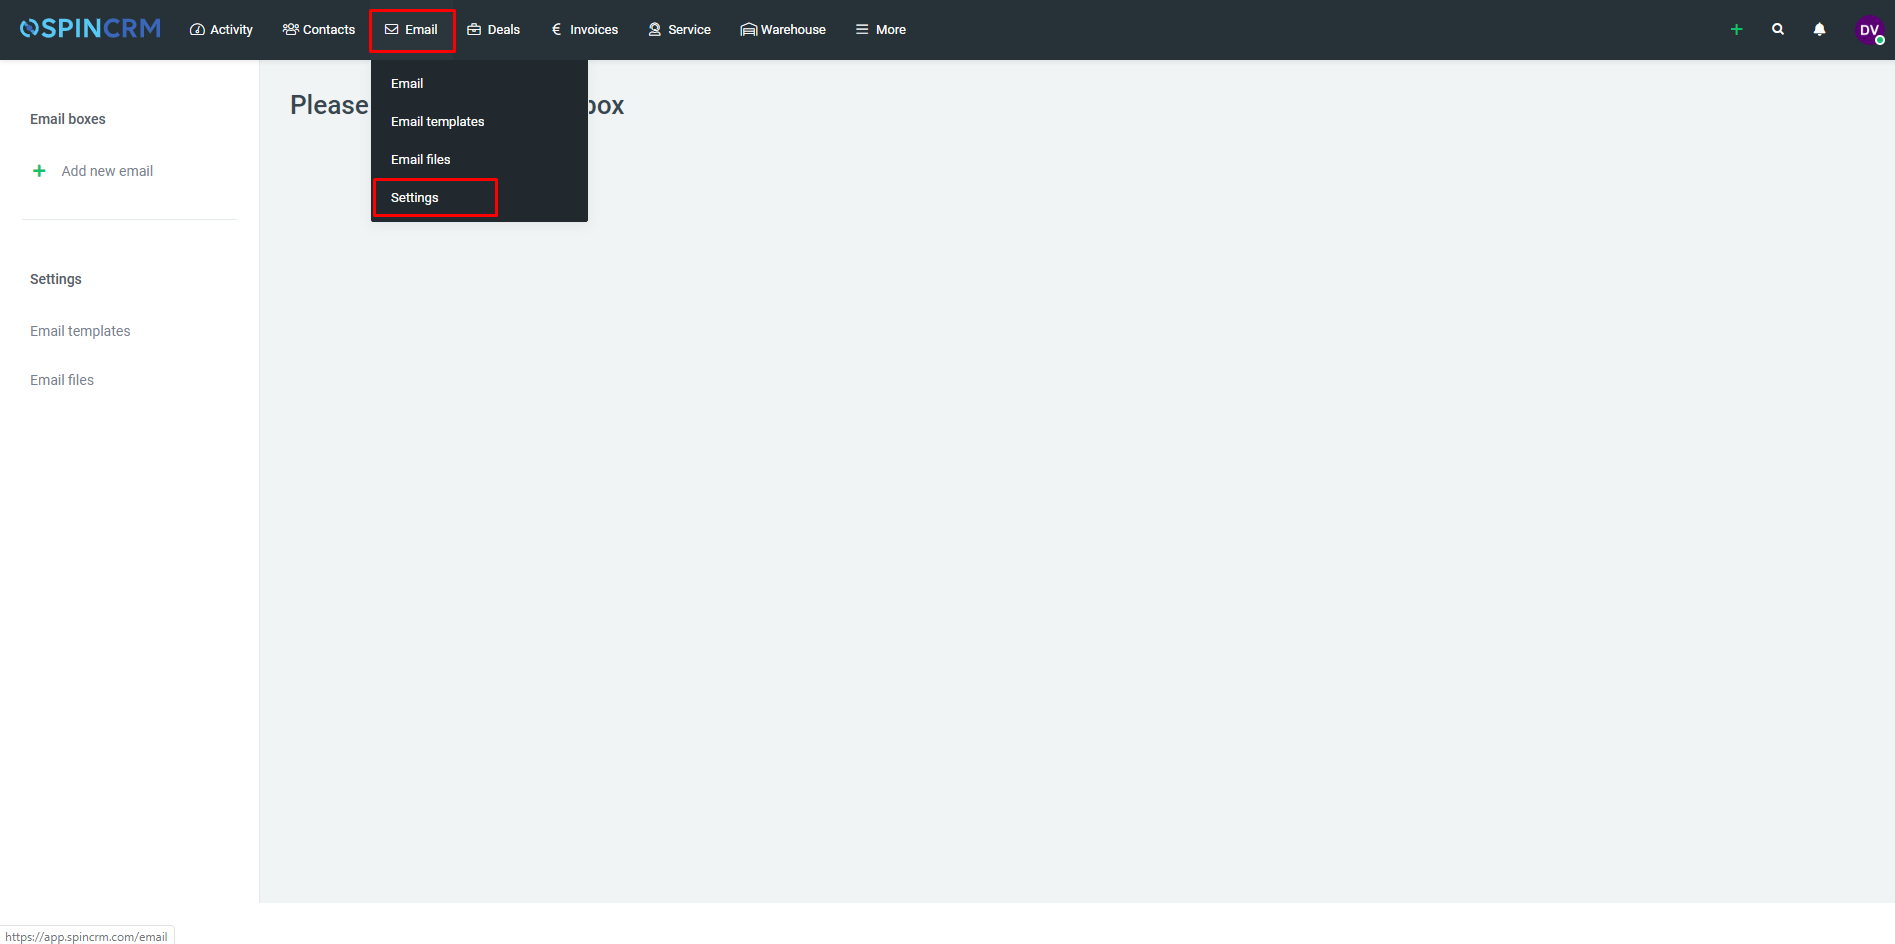
Task: Open Email templates in the sidebar
Action: pyautogui.click(x=80, y=331)
